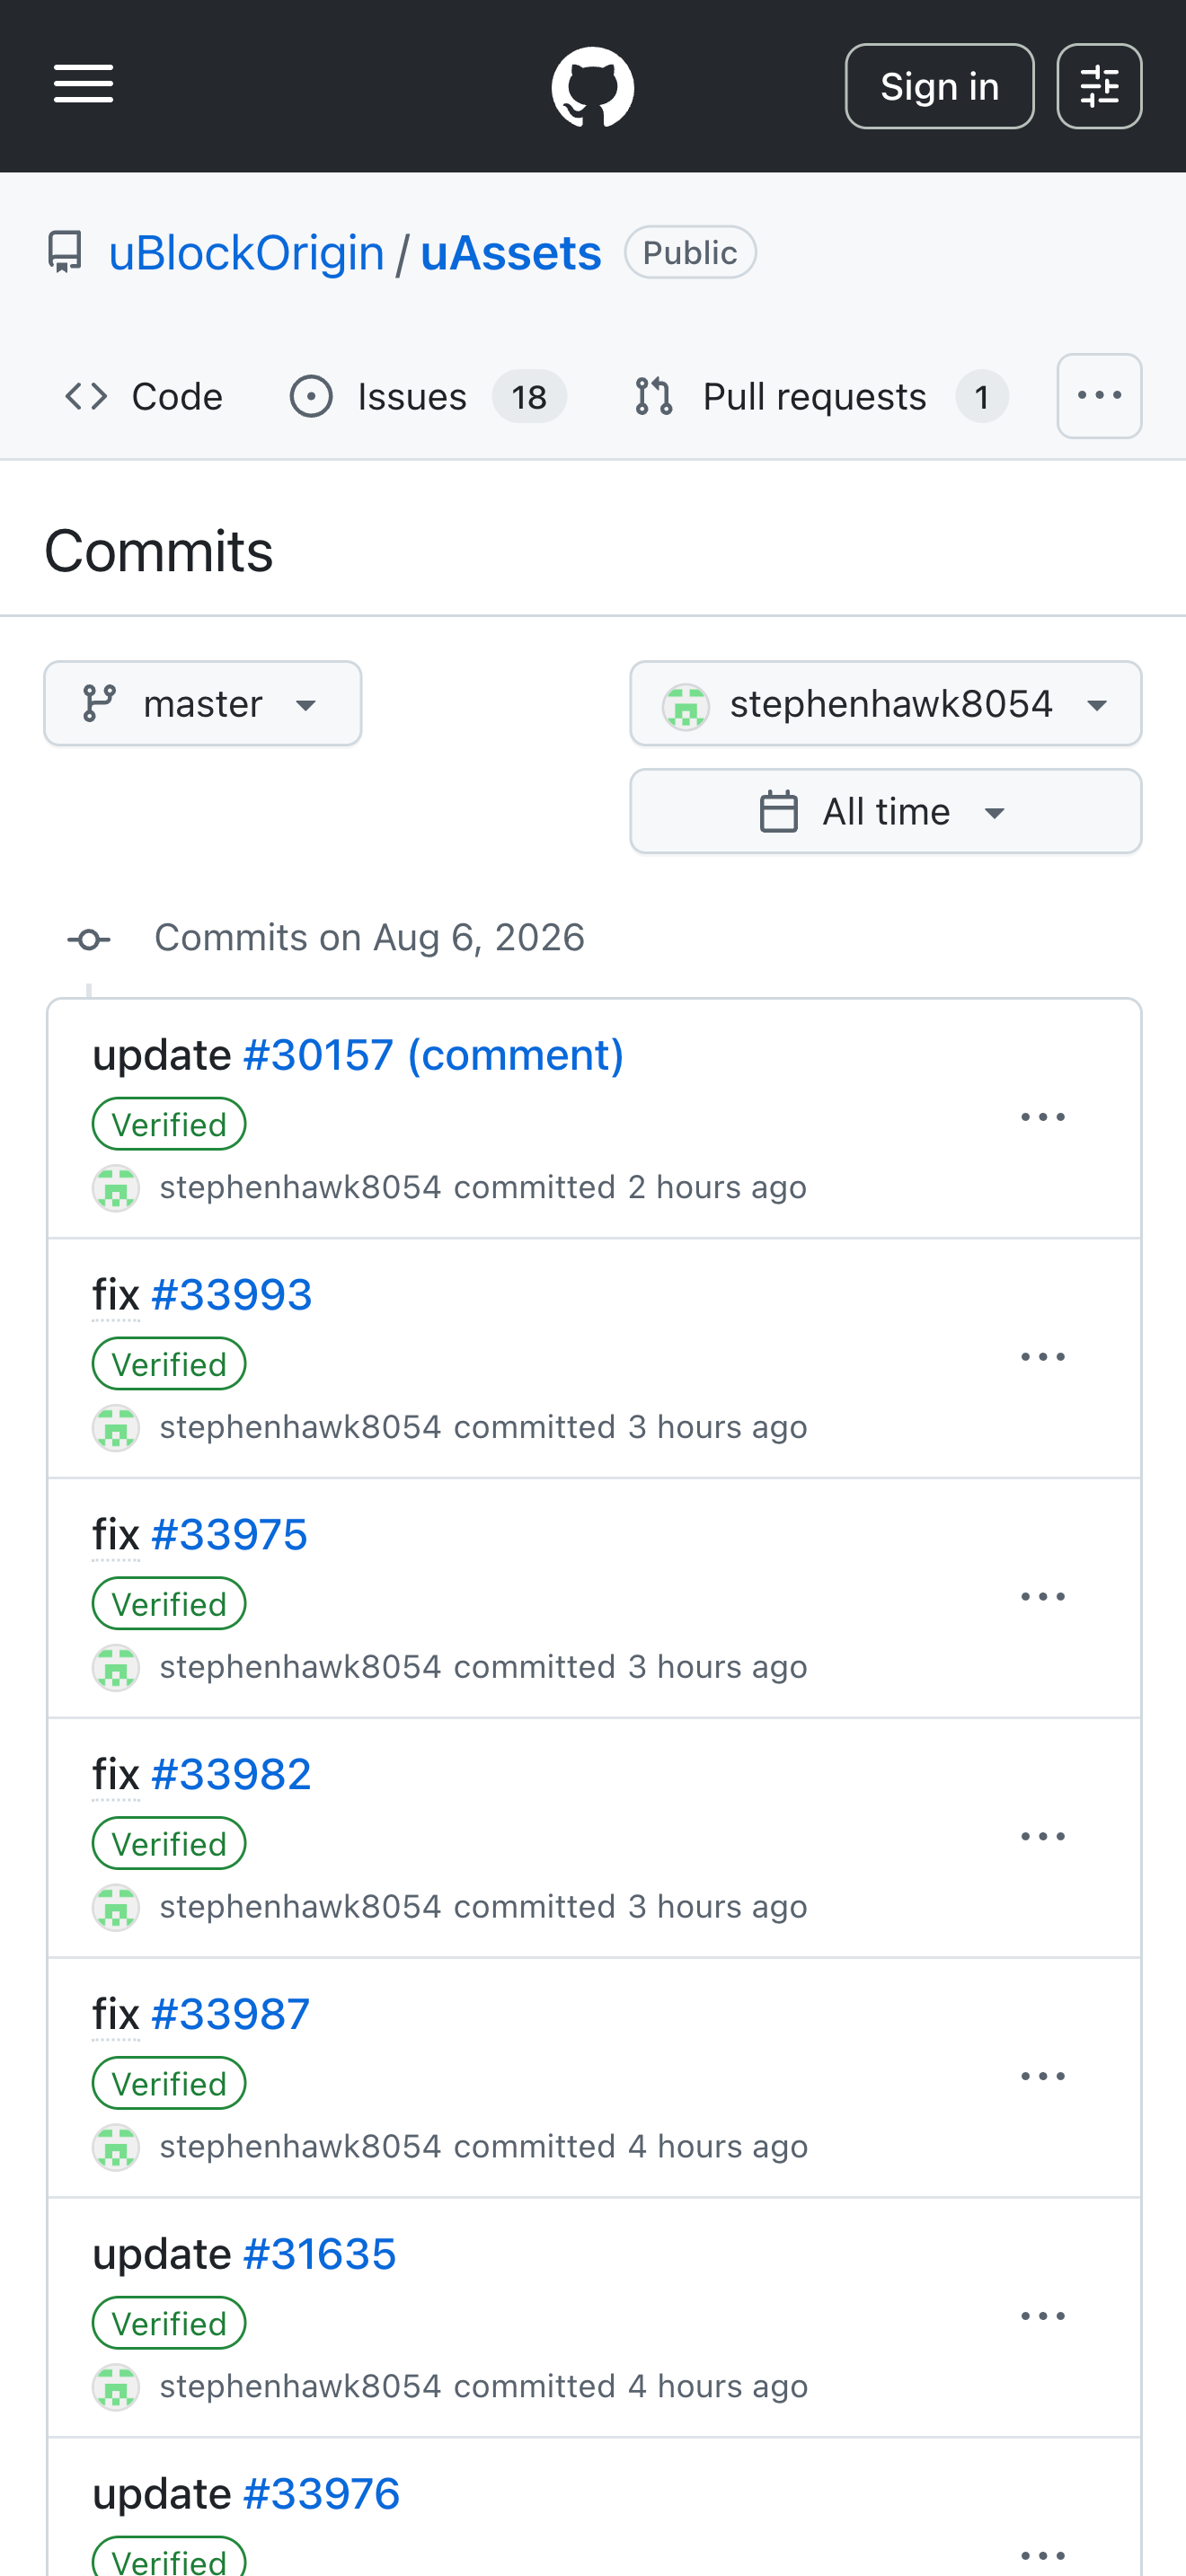Click stephenhawk8054 avatar on first commit

116,1188
